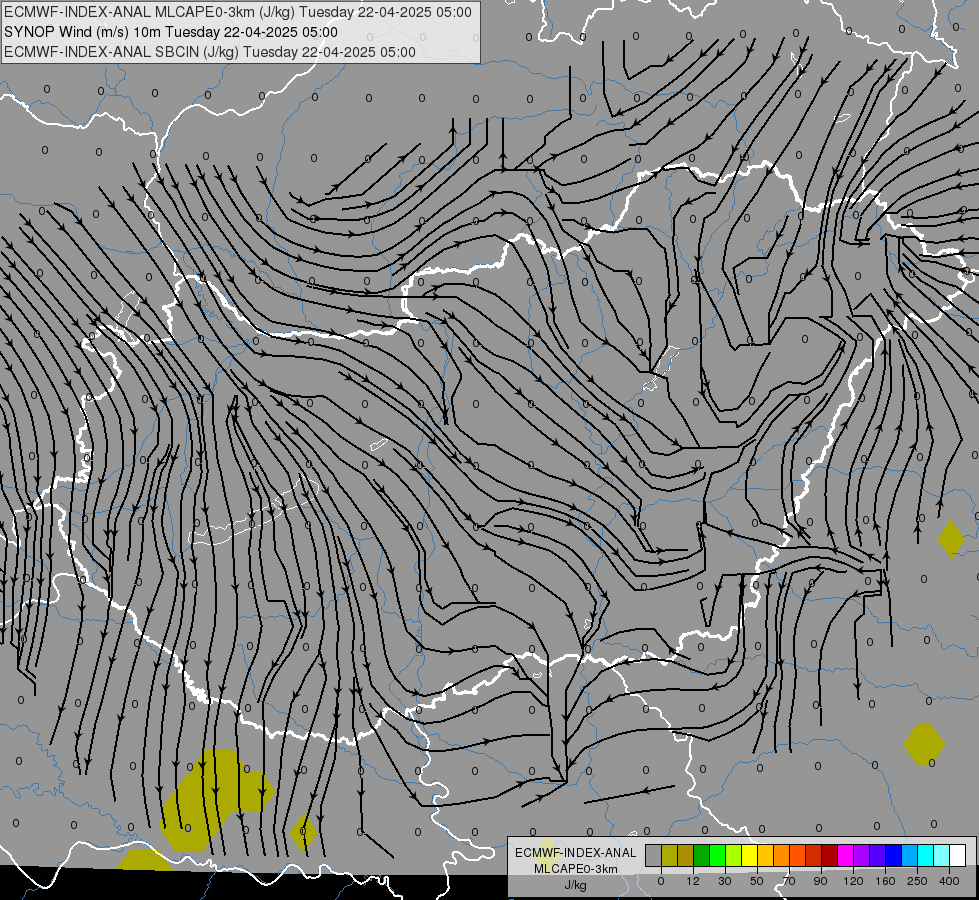Viewport: 979px width, 900px height.
Task: Click the legend value label 90
Action: click(820, 881)
